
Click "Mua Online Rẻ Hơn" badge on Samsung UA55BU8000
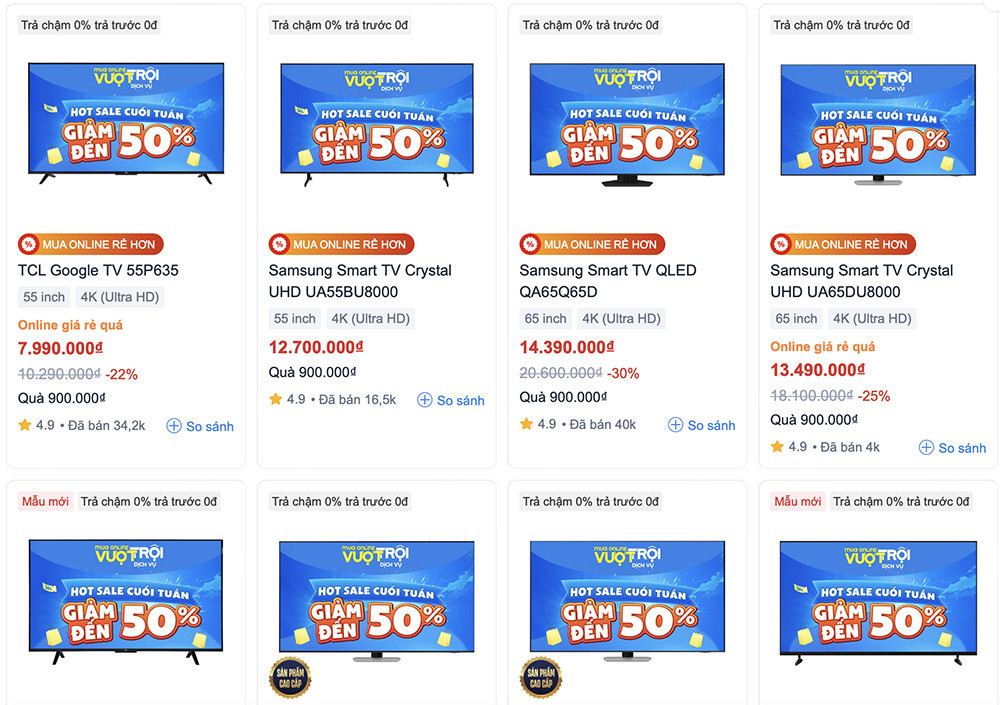(x=341, y=244)
